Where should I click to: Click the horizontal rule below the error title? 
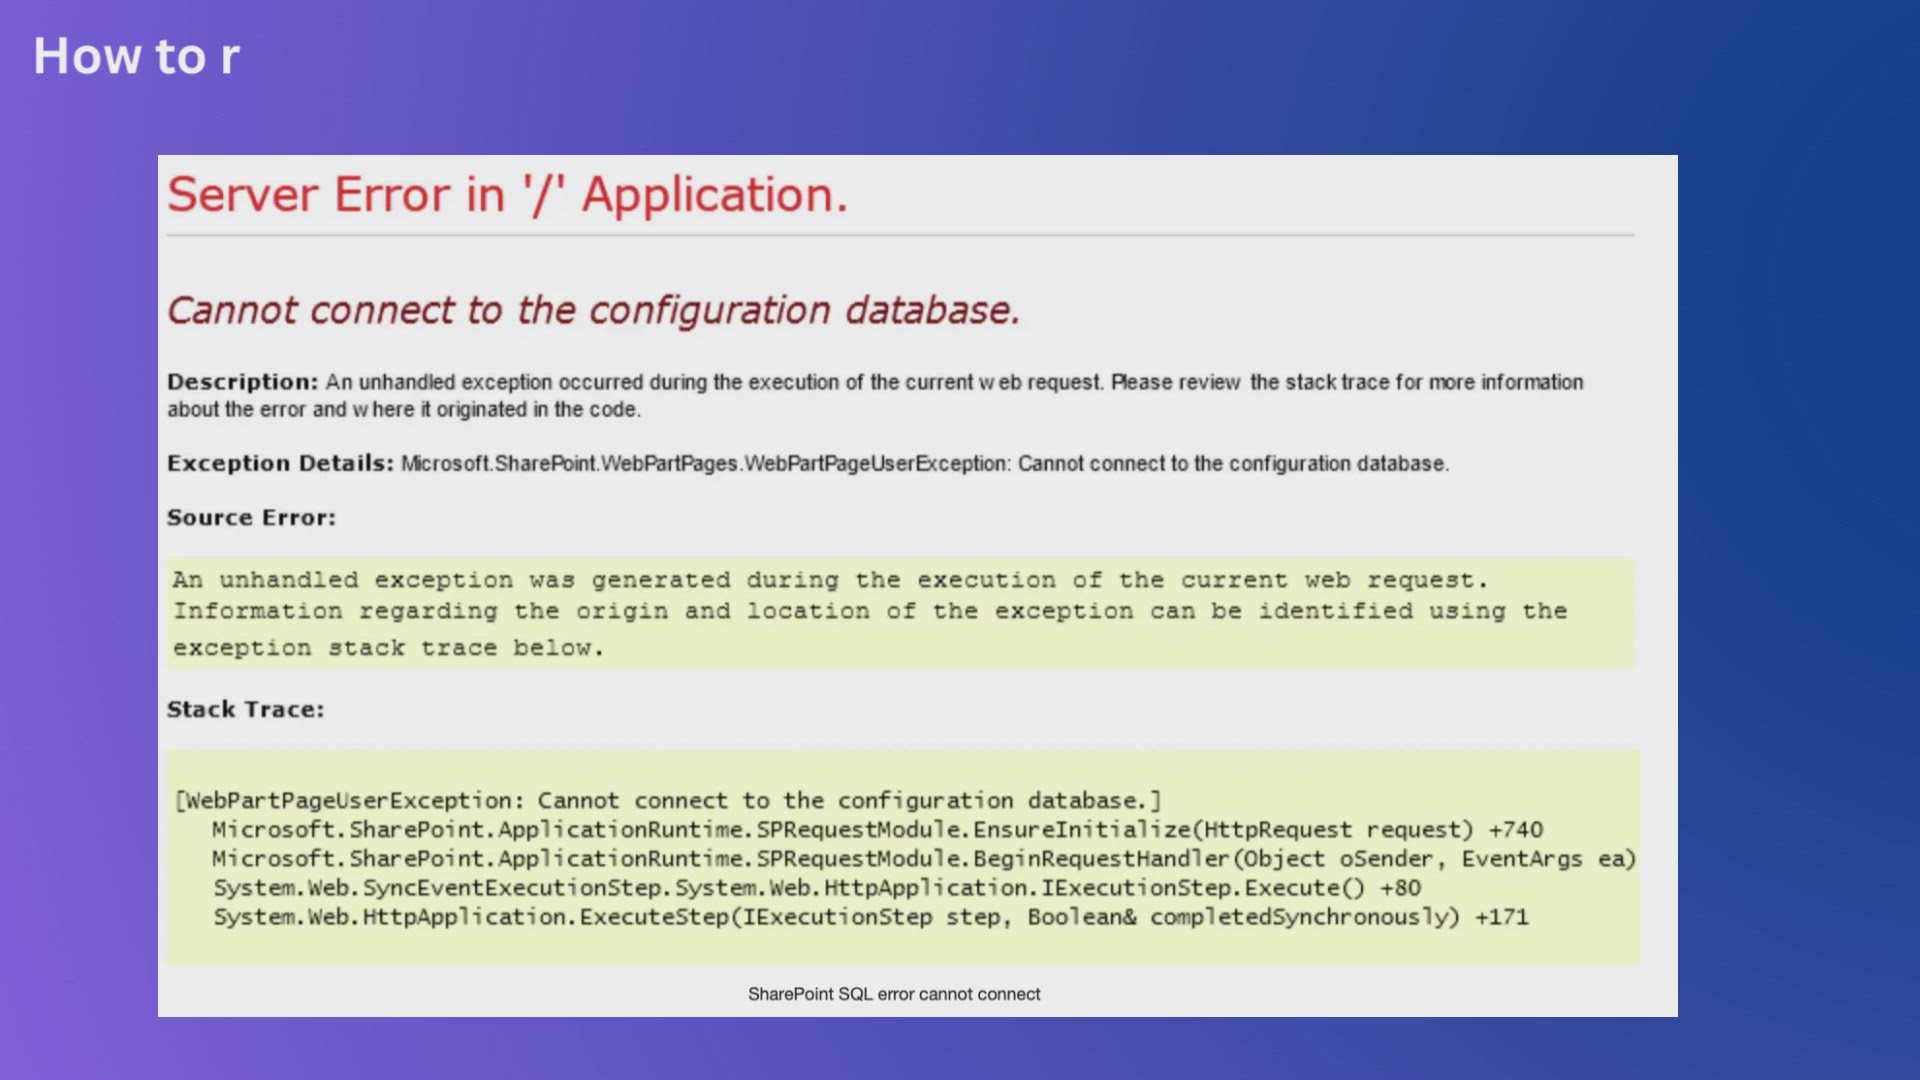click(900, 236)
